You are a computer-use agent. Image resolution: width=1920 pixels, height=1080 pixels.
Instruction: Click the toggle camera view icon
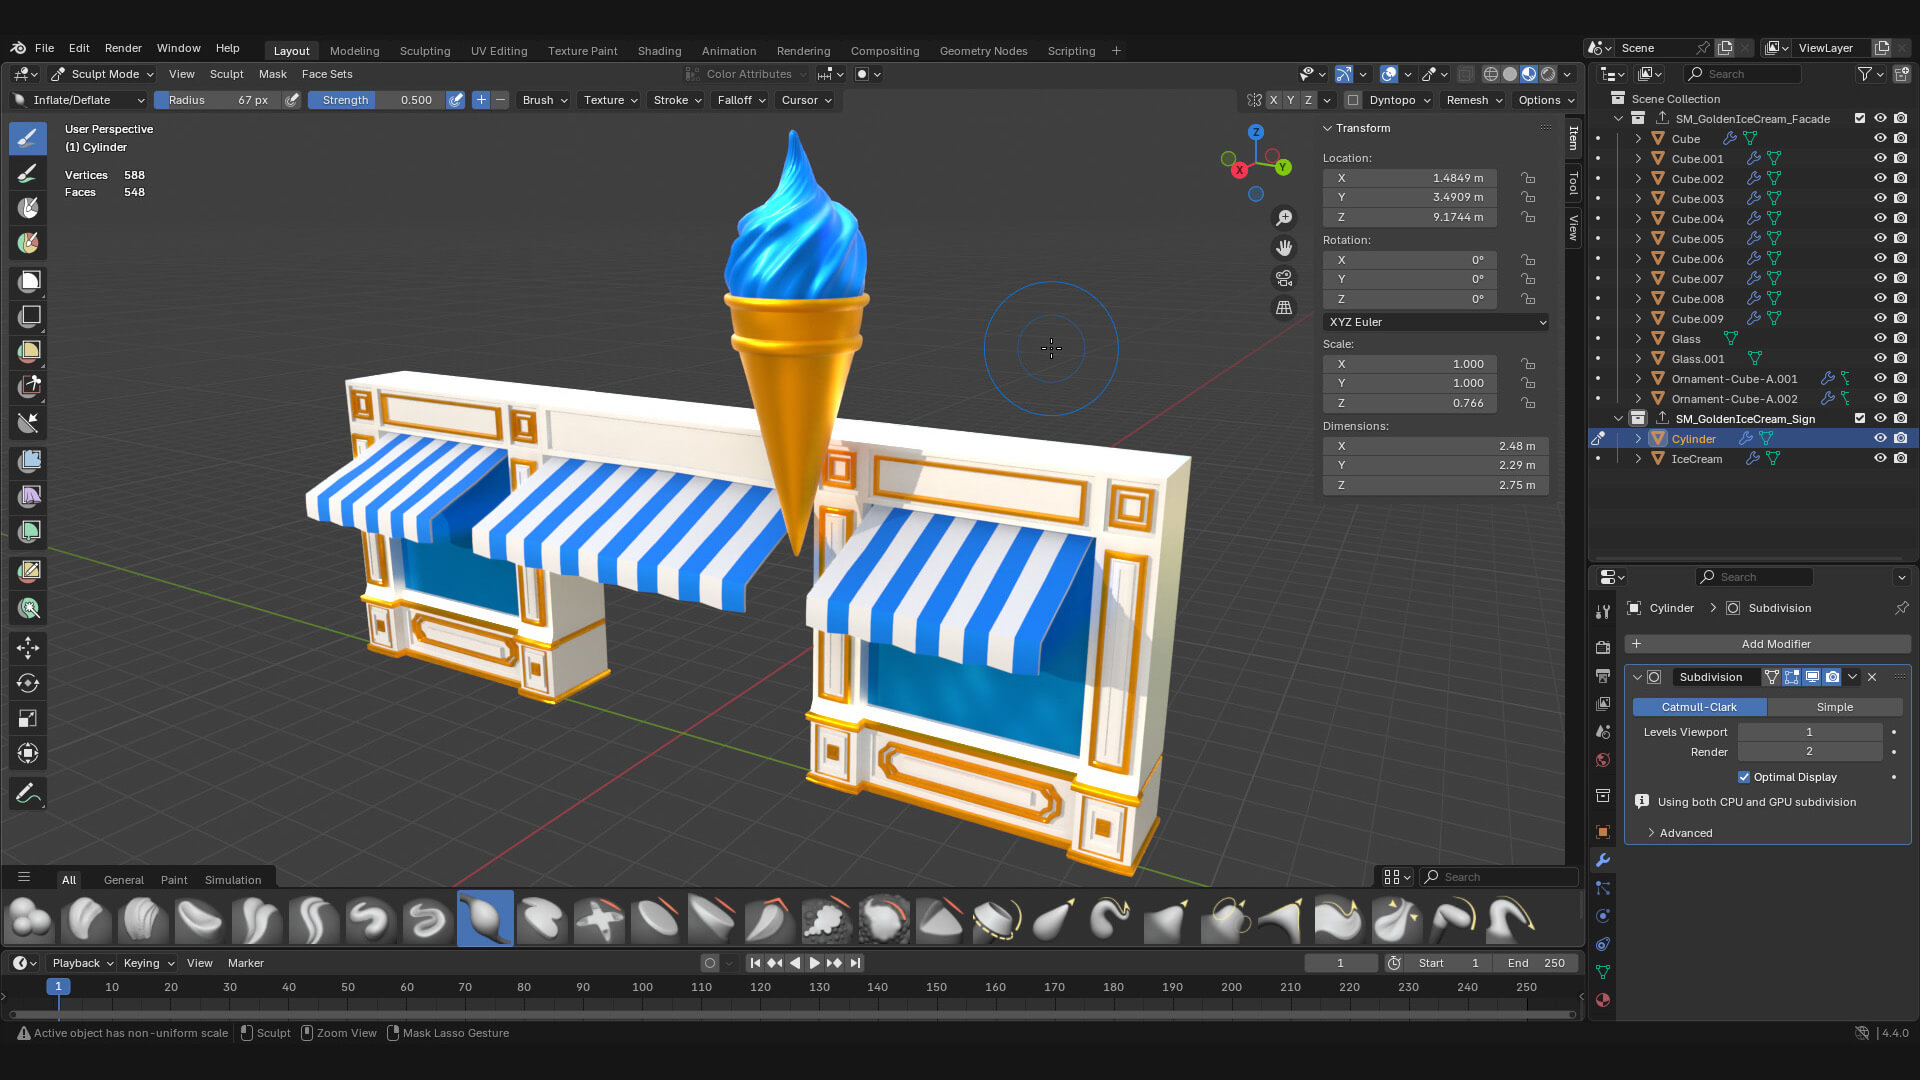click(1284, 278)
